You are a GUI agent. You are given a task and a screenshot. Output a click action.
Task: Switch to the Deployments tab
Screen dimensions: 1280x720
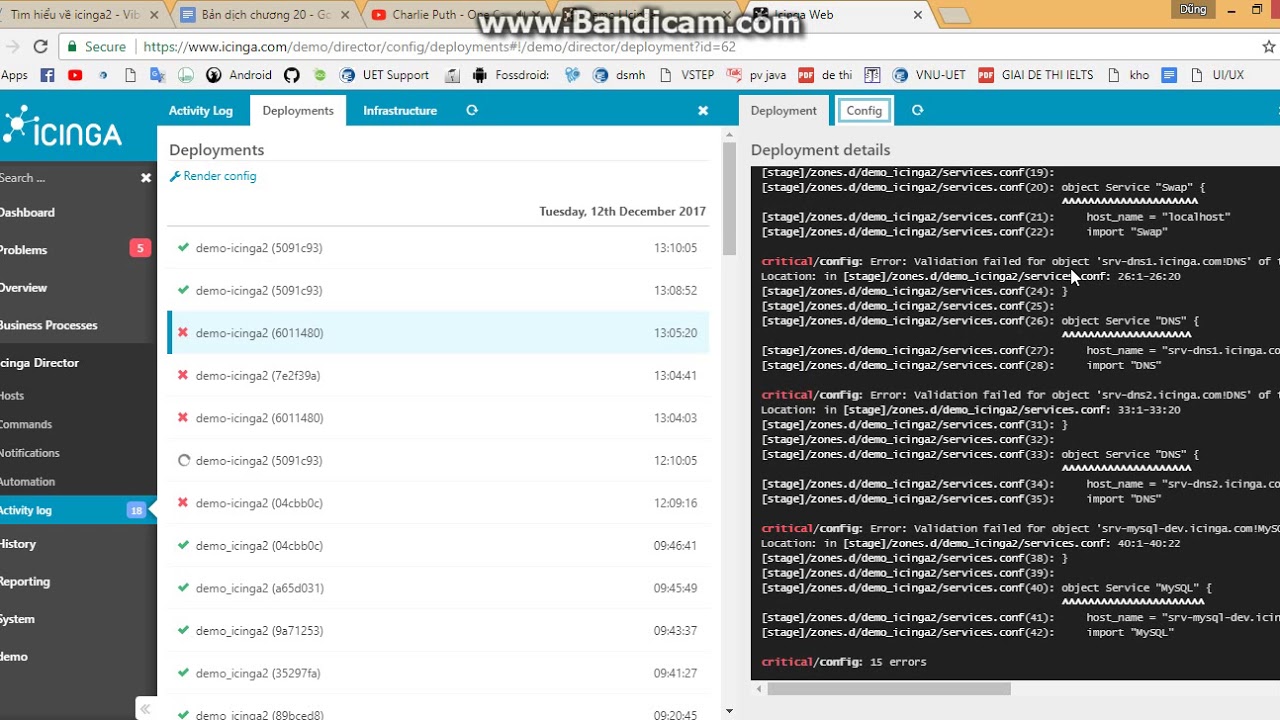pos(298,110)
